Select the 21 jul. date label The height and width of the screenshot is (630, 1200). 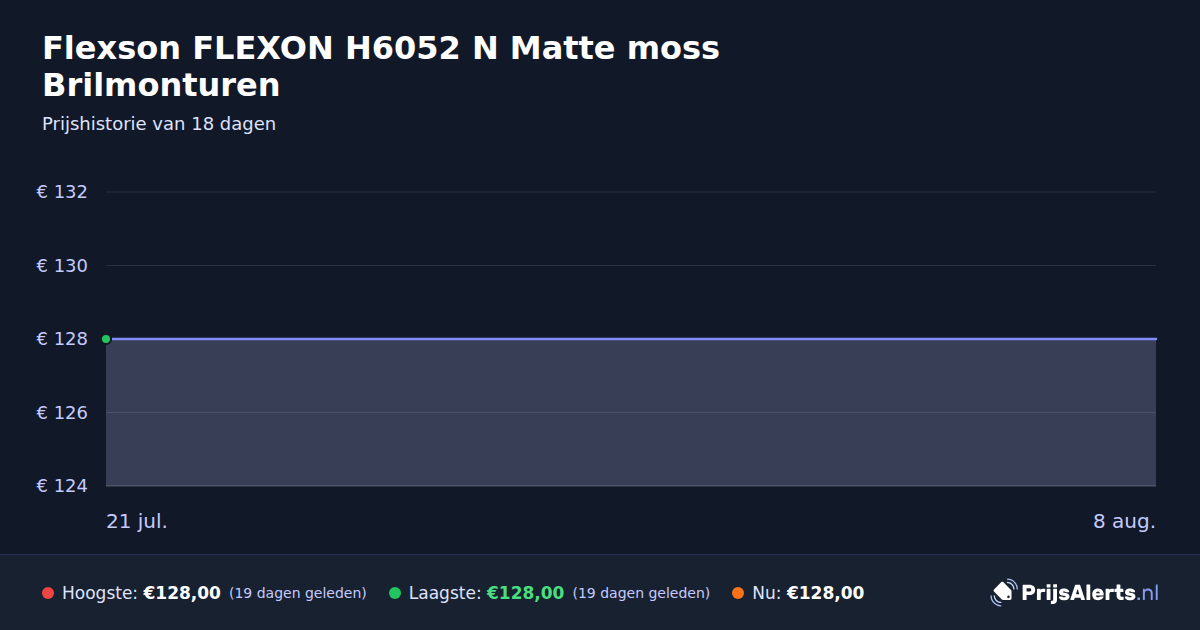coord(137,521)
